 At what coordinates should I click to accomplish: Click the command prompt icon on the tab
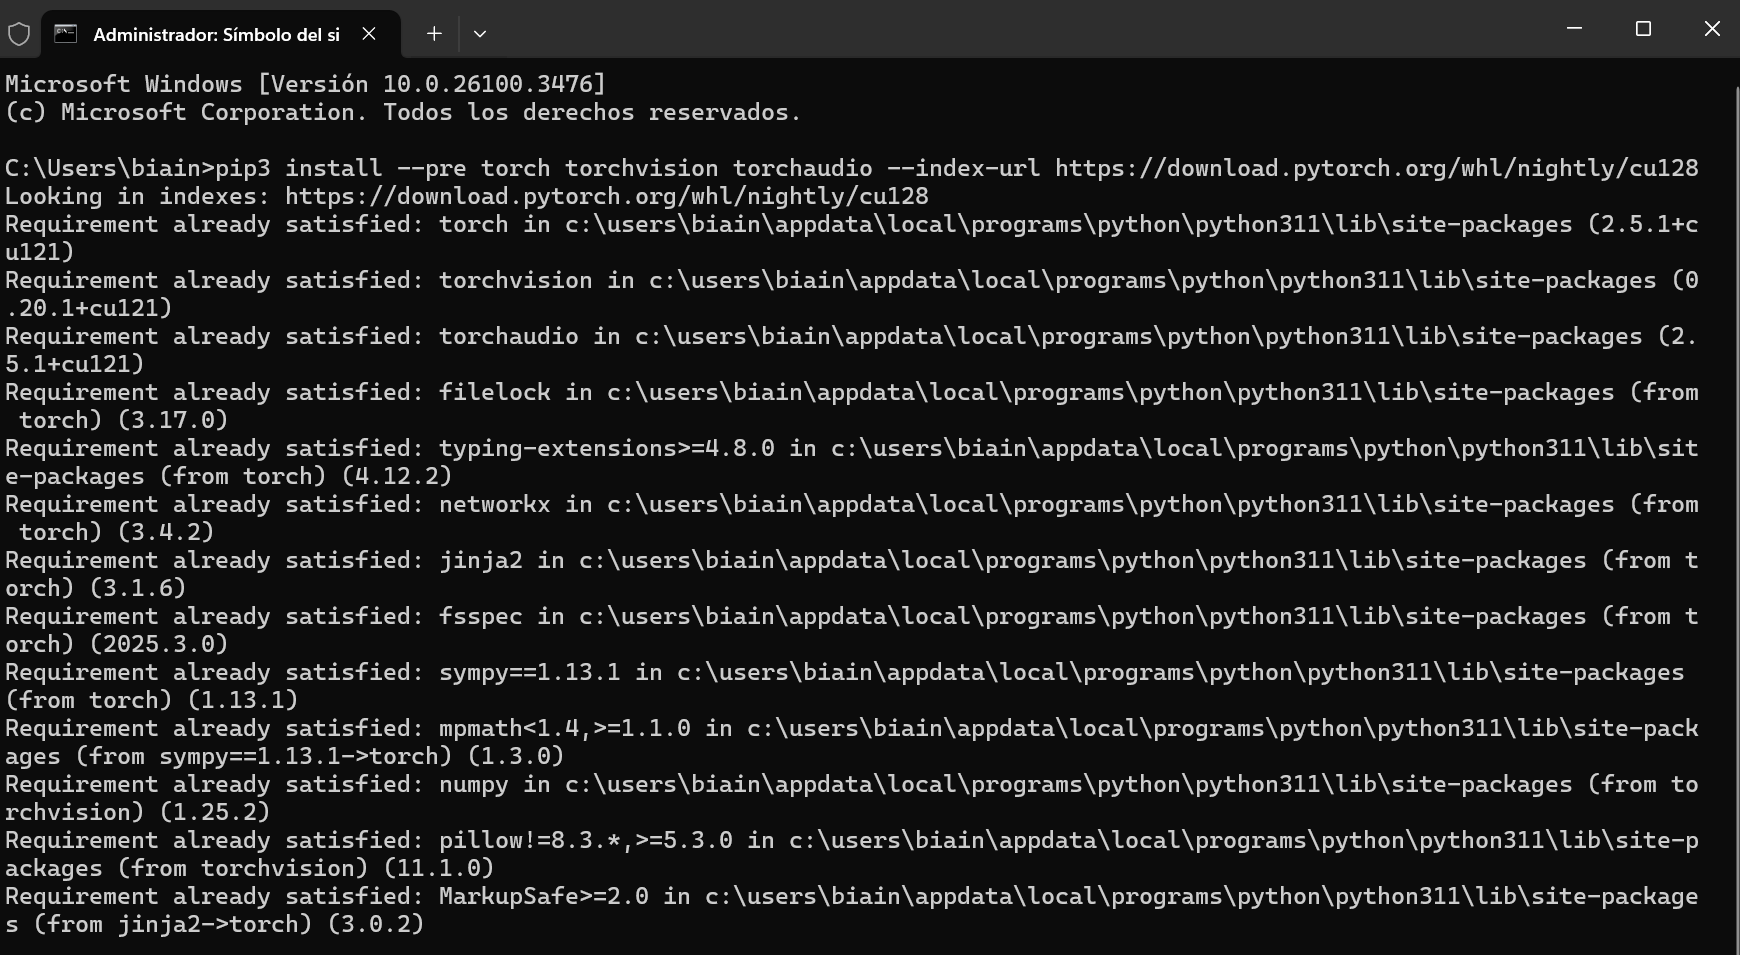pyautogui.click(x=66, y=34)
